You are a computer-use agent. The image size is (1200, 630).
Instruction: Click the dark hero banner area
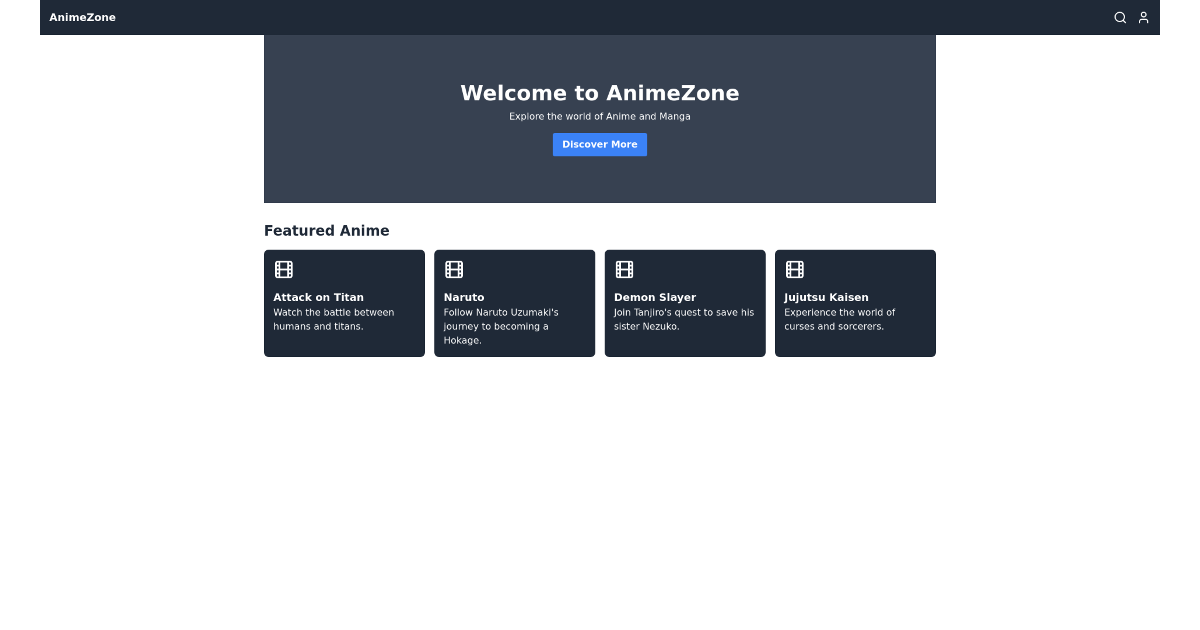(x=599, y=180)
